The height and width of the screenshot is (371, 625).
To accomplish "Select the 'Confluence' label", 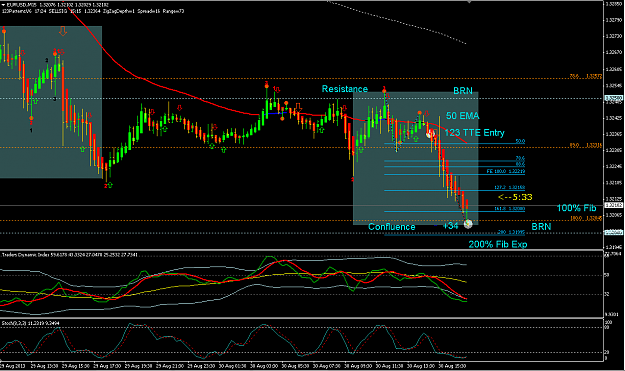I will [x=391, y=227].
